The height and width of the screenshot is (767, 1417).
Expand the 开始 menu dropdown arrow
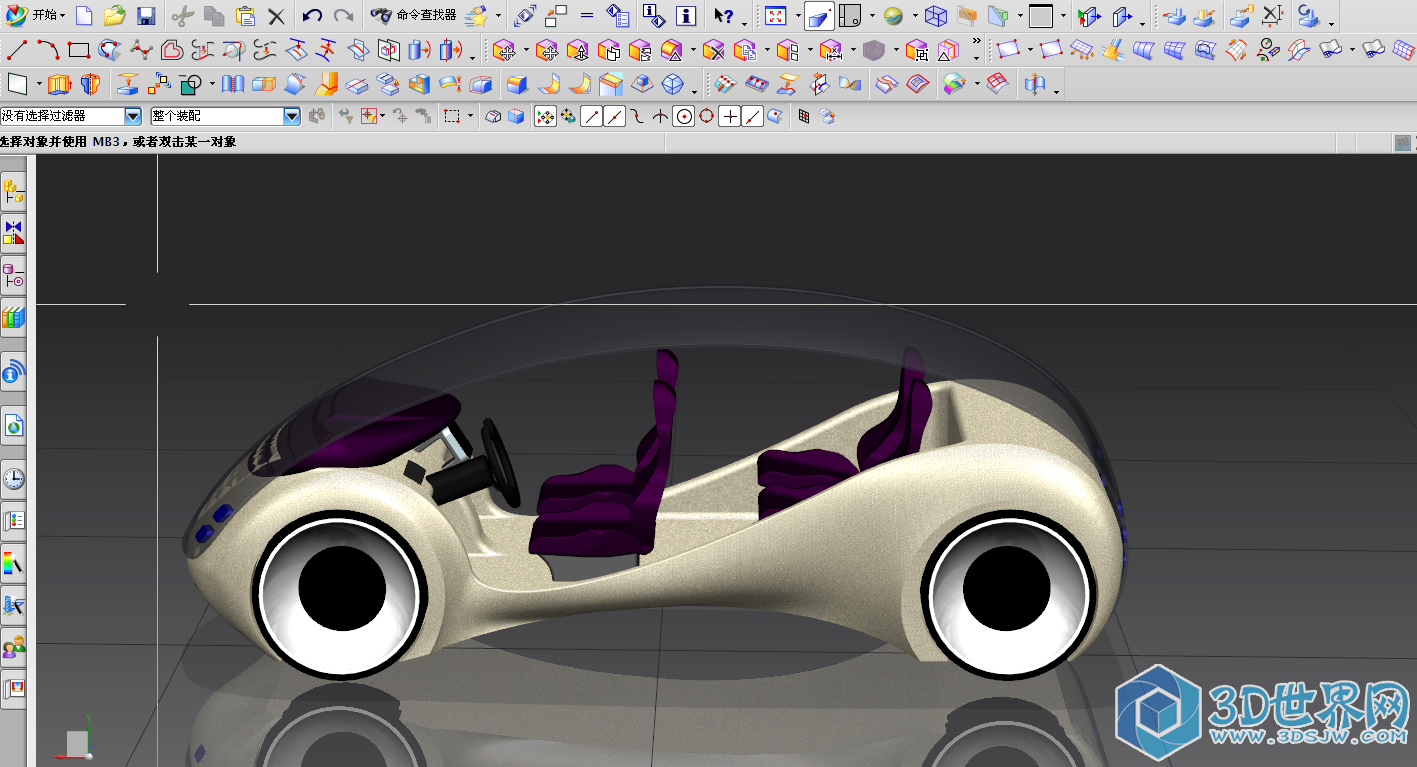point(63,16)
